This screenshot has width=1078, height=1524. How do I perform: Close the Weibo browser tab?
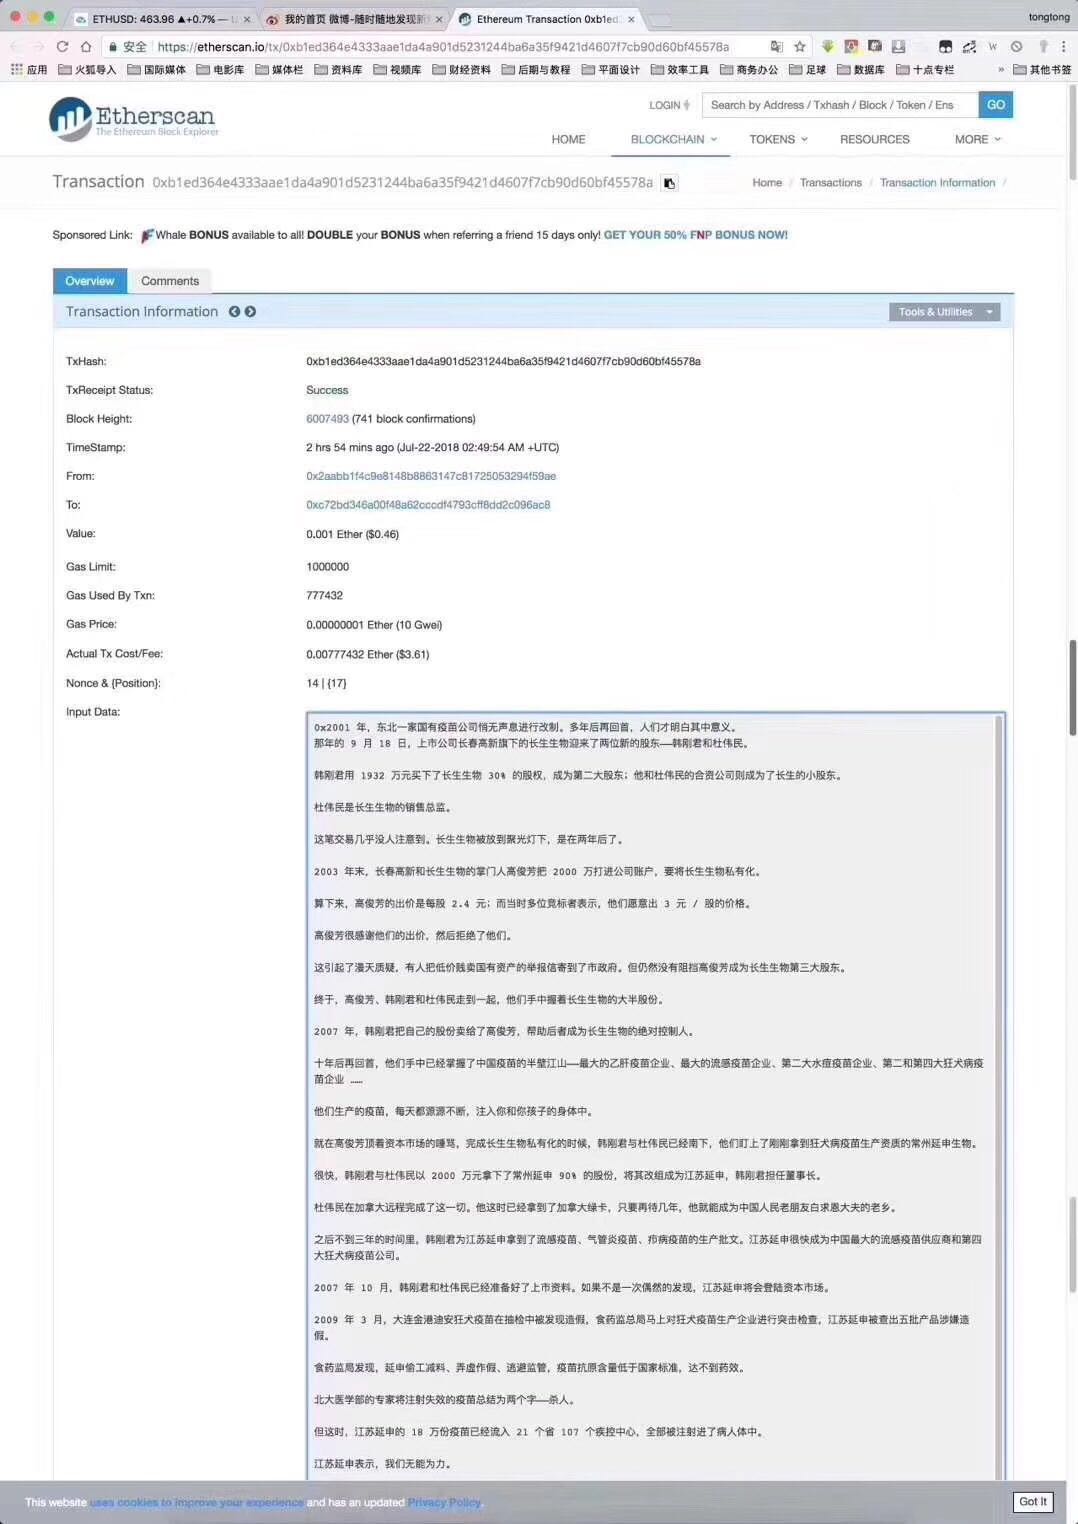point(438,19)
